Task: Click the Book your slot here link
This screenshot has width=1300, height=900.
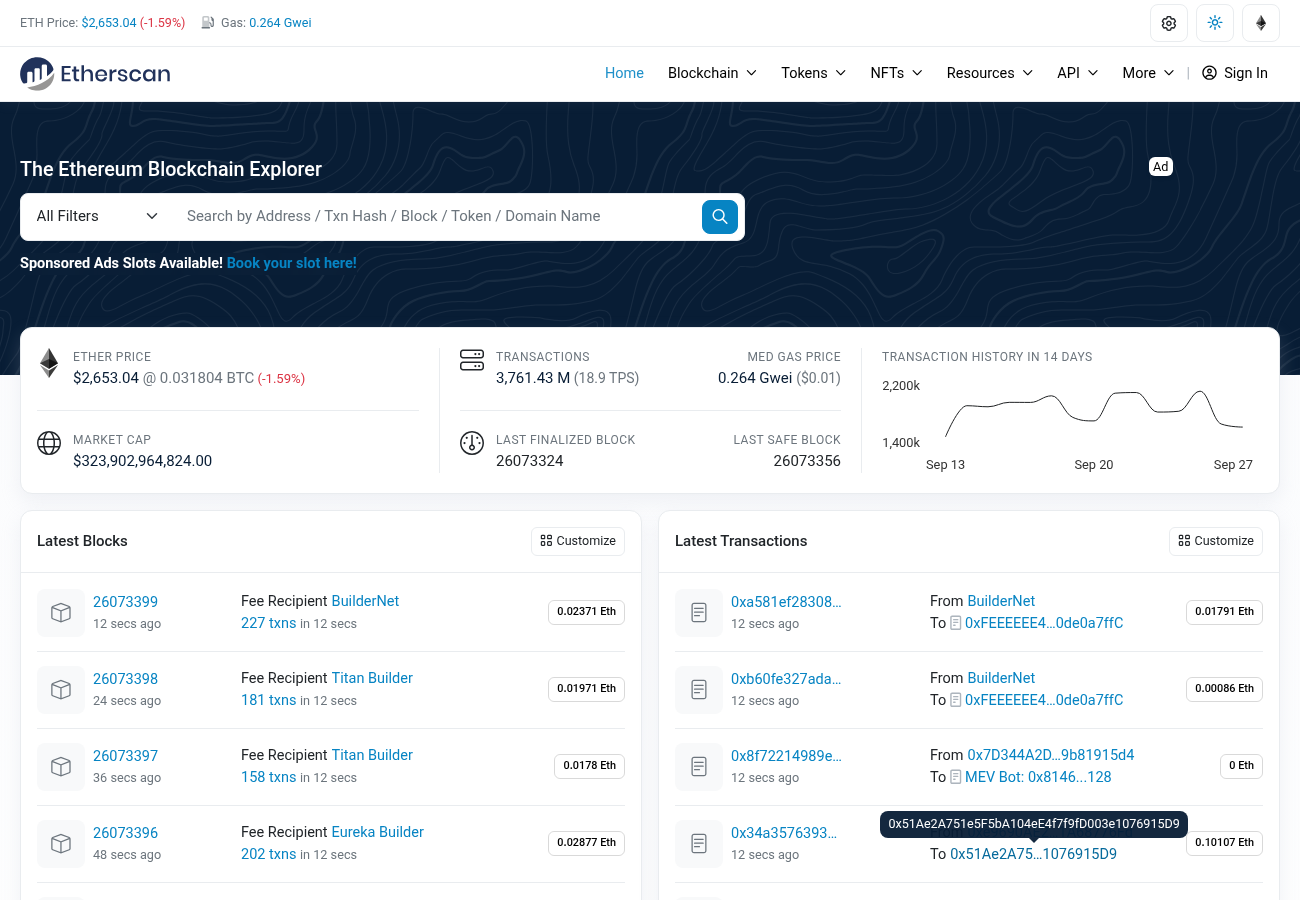Action: [x=292, y=263]
